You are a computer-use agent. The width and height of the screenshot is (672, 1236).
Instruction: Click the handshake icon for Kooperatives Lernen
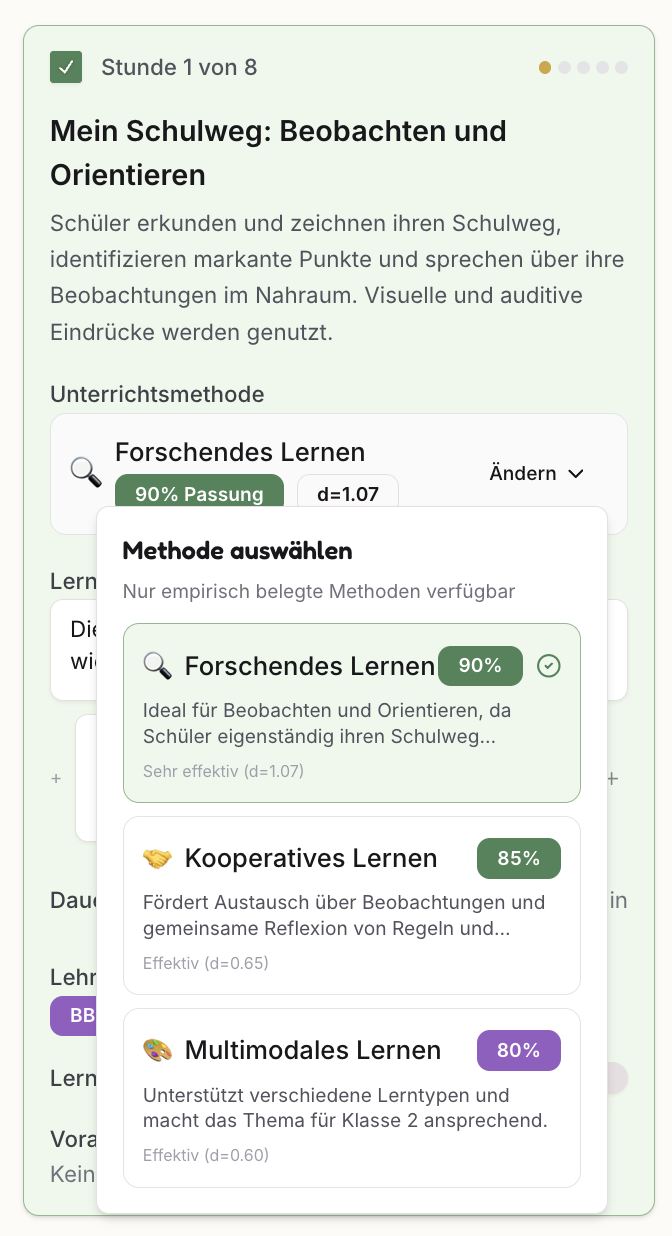[157, 858]
